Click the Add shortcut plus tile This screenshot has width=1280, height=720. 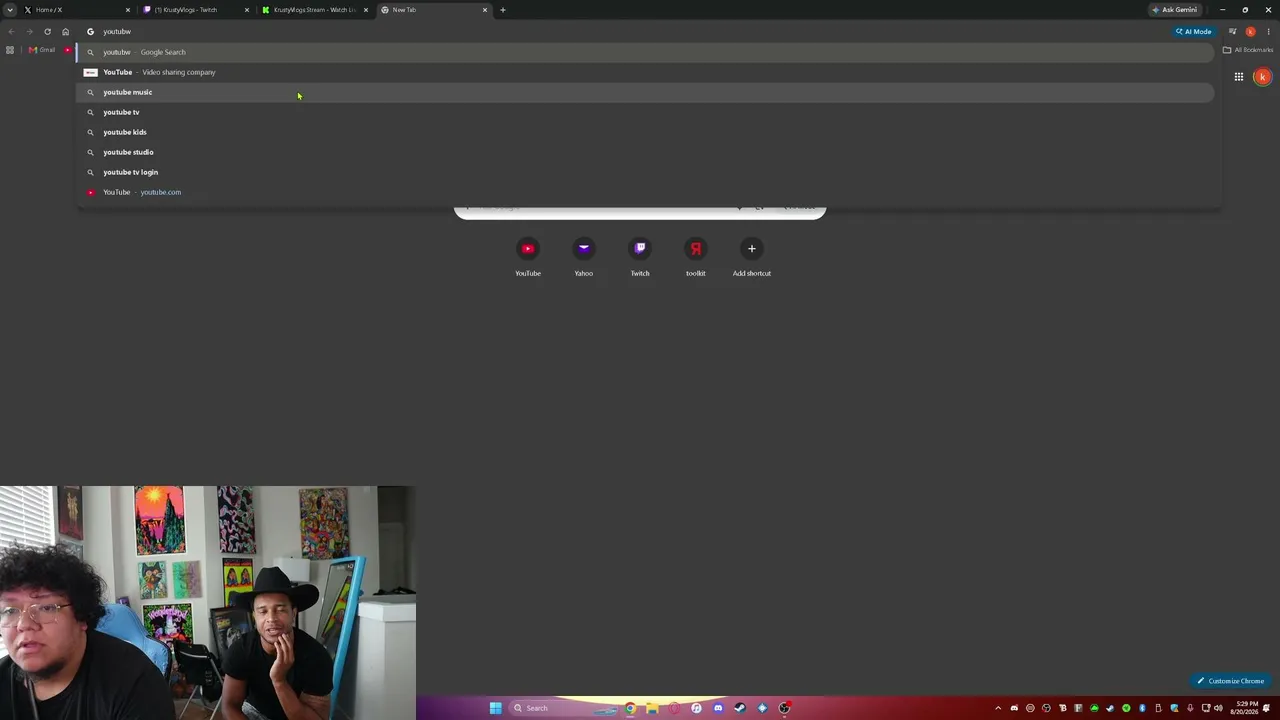click(x=752, y=256)
